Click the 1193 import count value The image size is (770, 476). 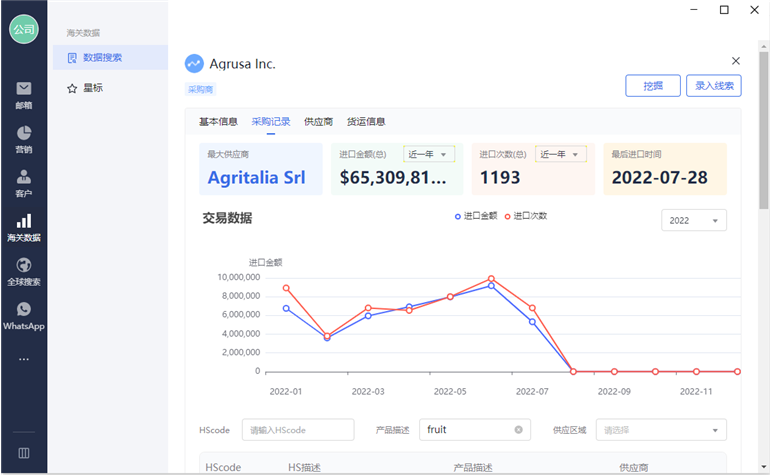(x=499, y=178)
